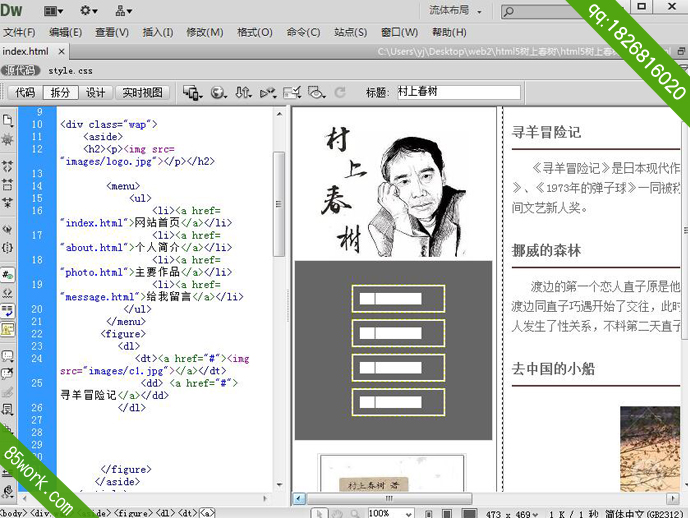The image size is (690, 518).
Task: Open the 窗口(W) menu
Action: (399, 32)
